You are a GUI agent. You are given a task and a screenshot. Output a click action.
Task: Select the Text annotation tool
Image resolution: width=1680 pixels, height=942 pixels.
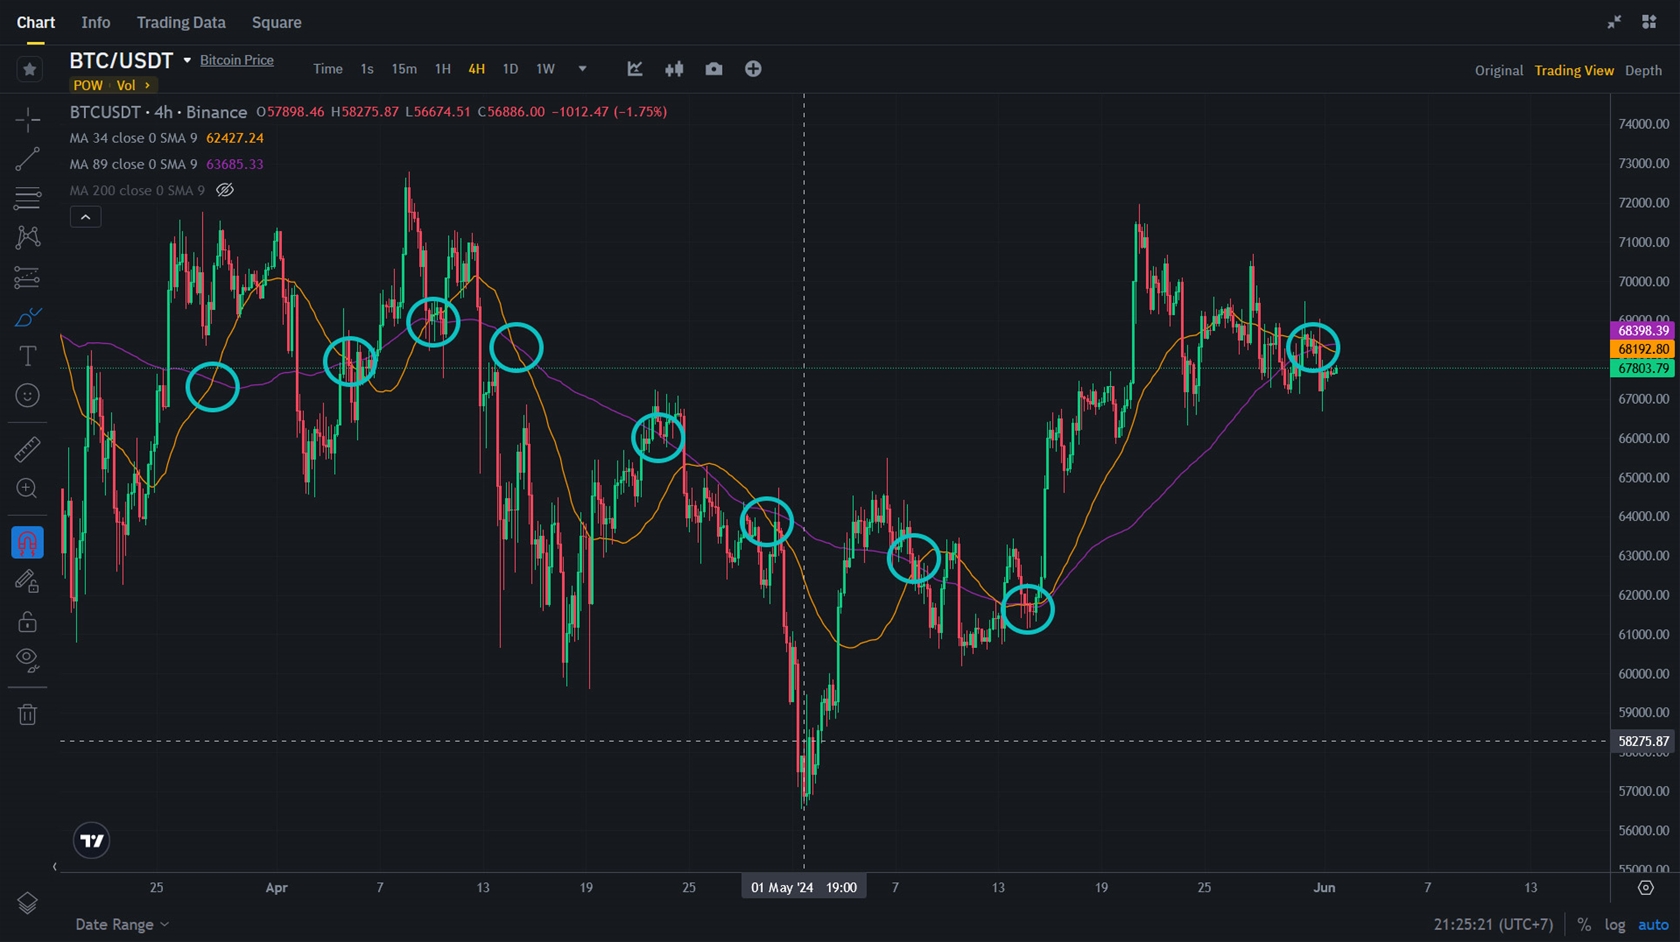pos(28,356)
